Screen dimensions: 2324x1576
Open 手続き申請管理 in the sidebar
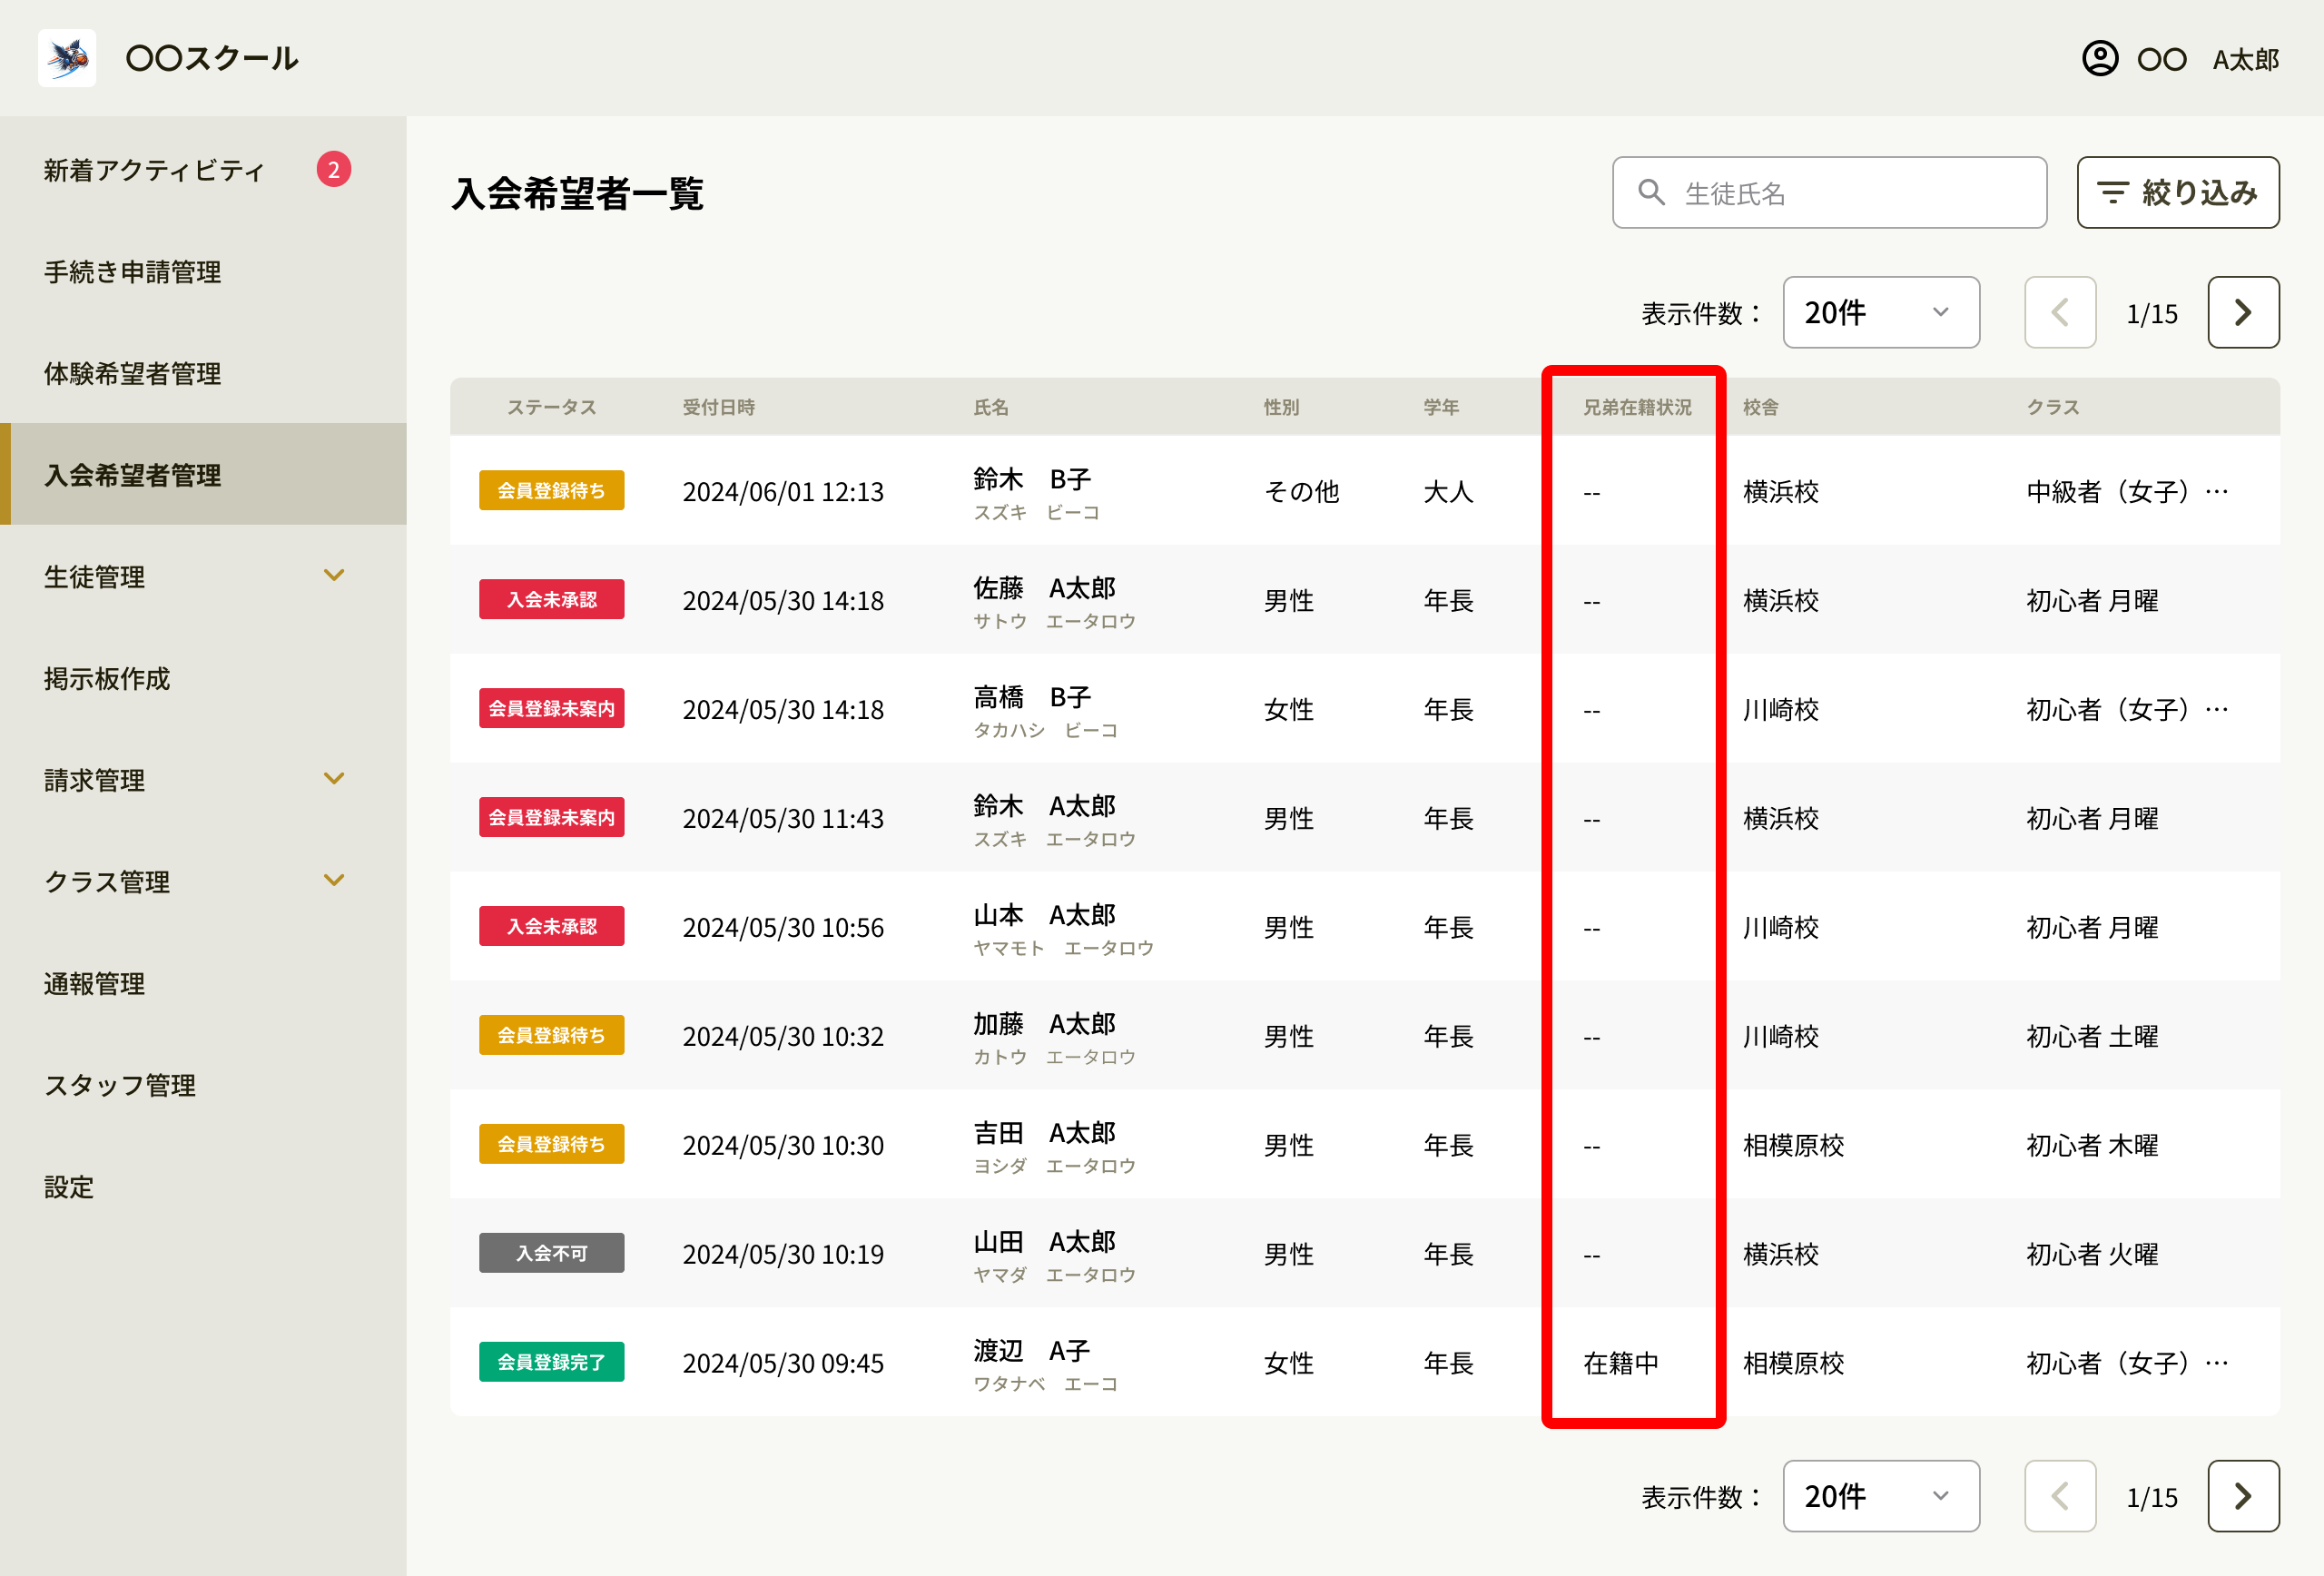click(x=203, y=272)
